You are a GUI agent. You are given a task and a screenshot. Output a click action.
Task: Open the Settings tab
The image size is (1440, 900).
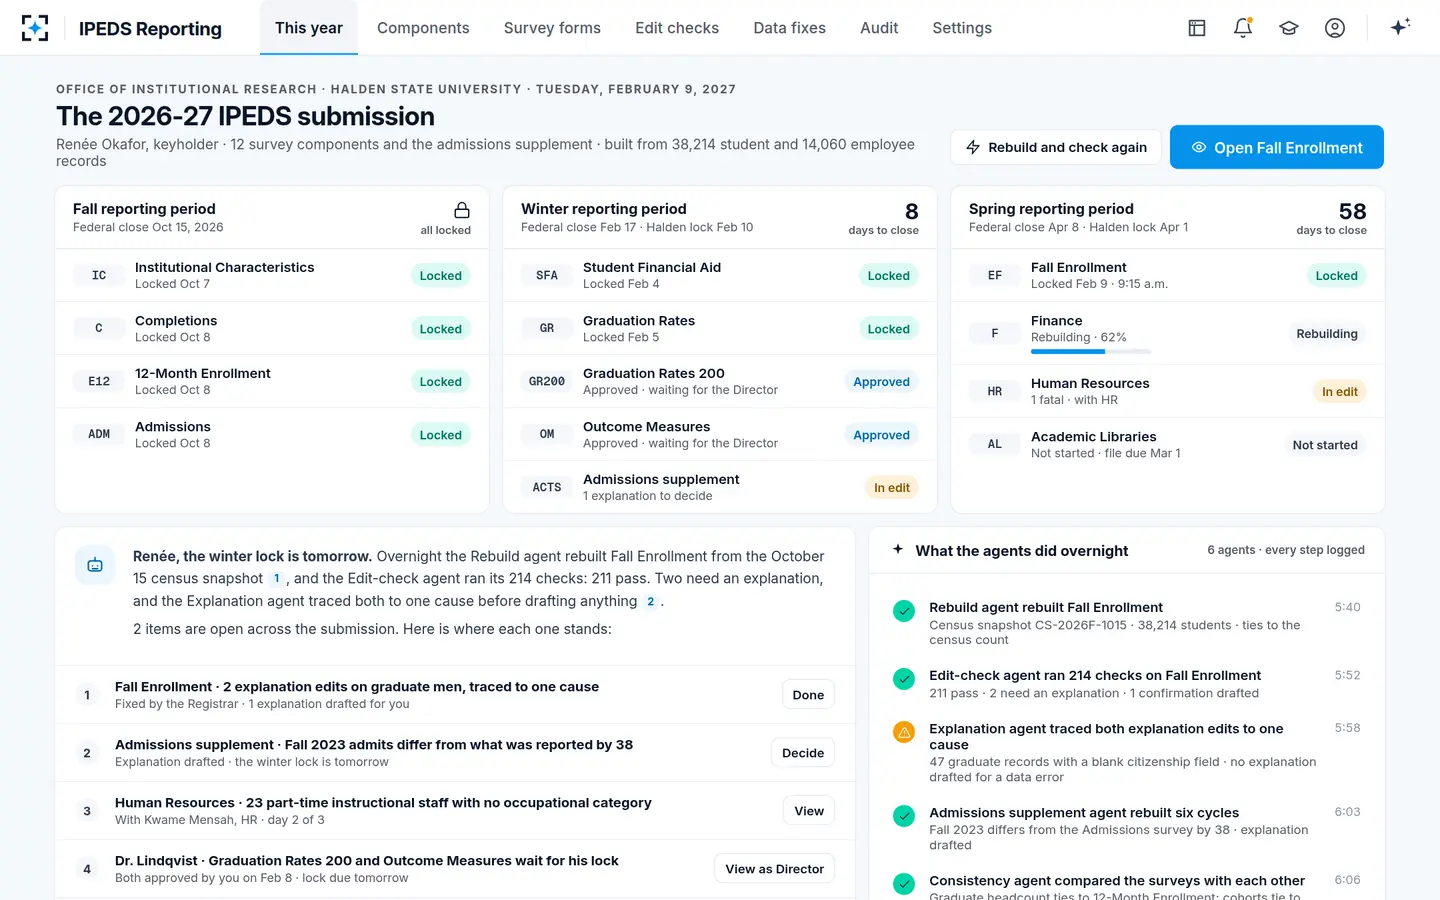(x=962, y=28)
